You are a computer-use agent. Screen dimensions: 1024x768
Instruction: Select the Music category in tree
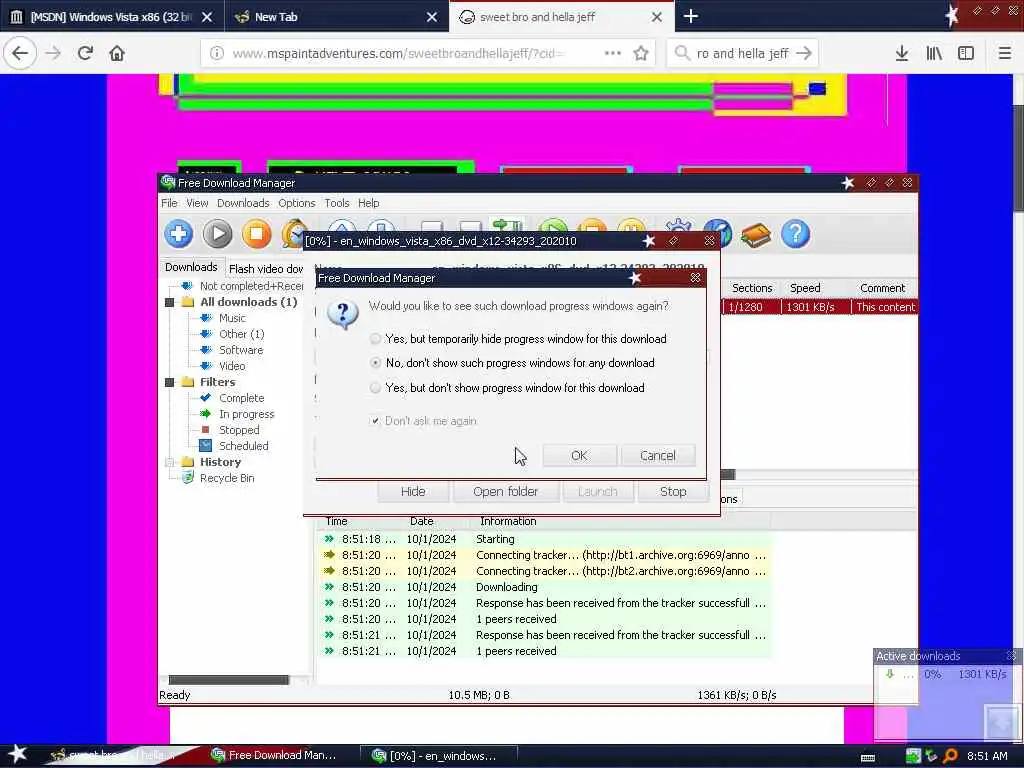point(232,318)
